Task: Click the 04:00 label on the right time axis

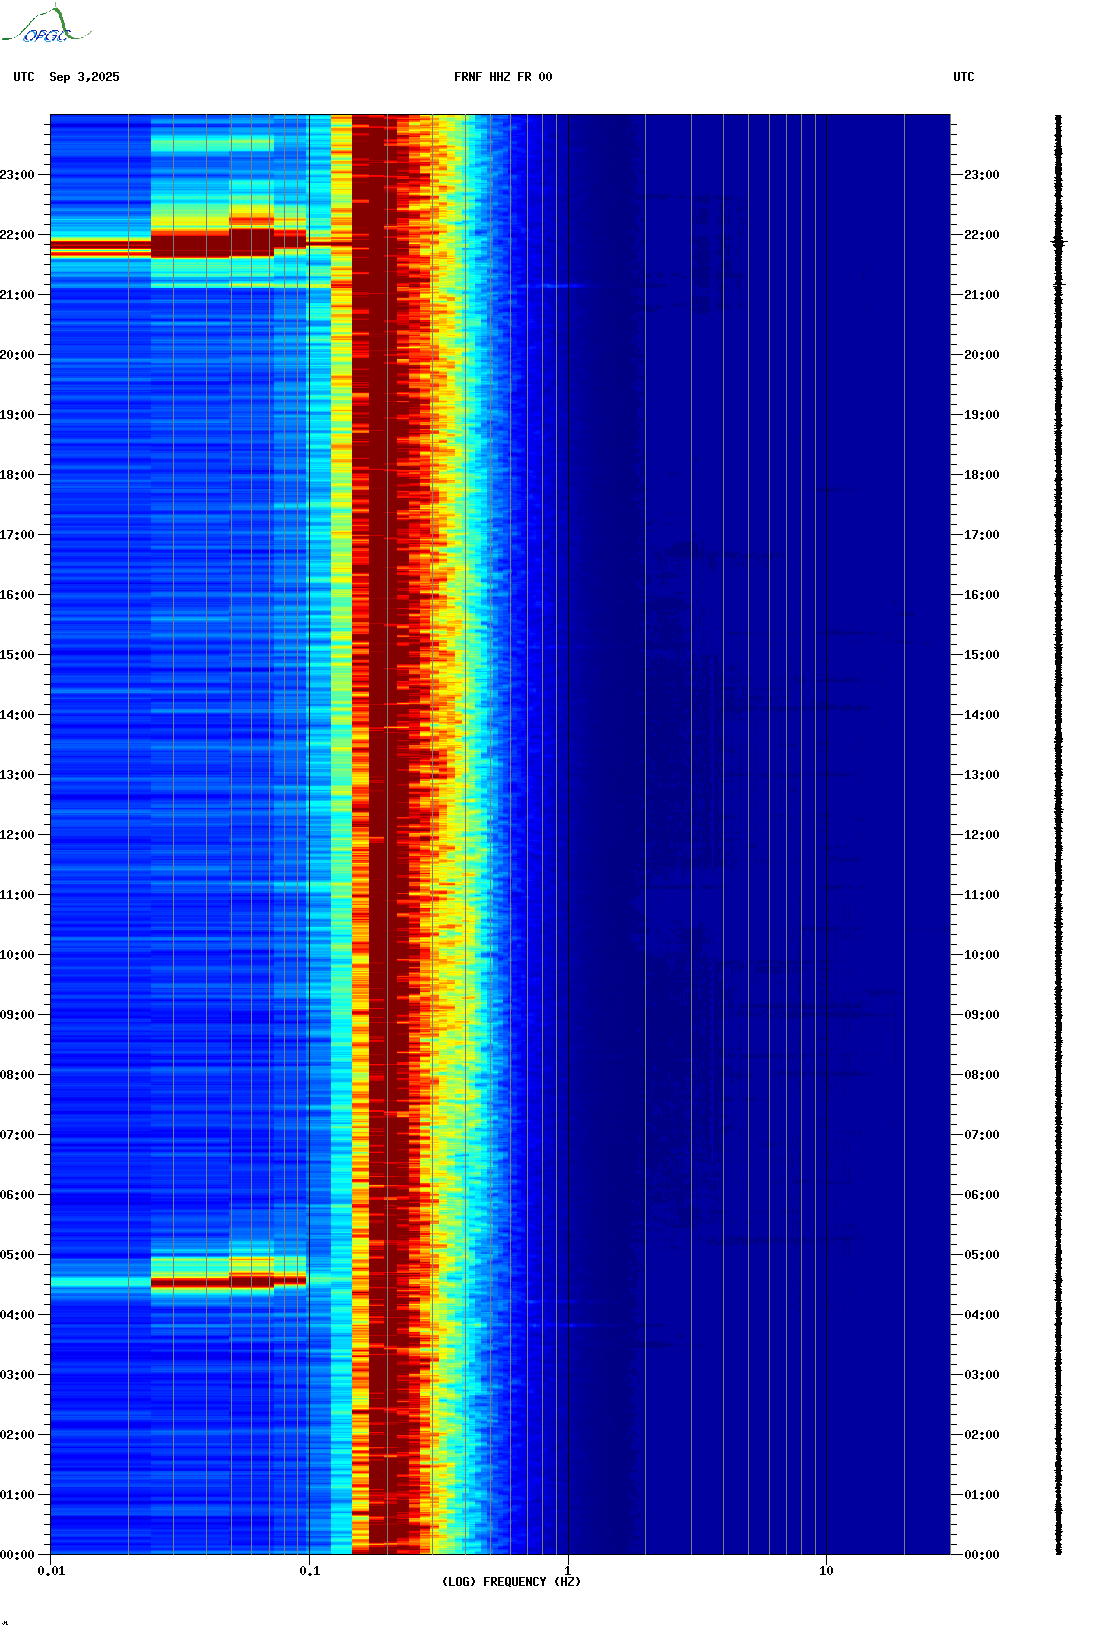Action: point(982,1315)
